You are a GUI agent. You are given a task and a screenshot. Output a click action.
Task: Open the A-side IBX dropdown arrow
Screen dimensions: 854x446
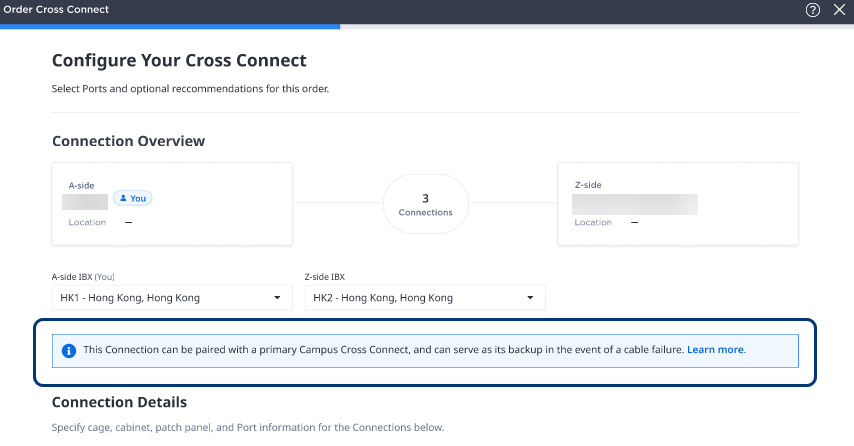(277, 298)
